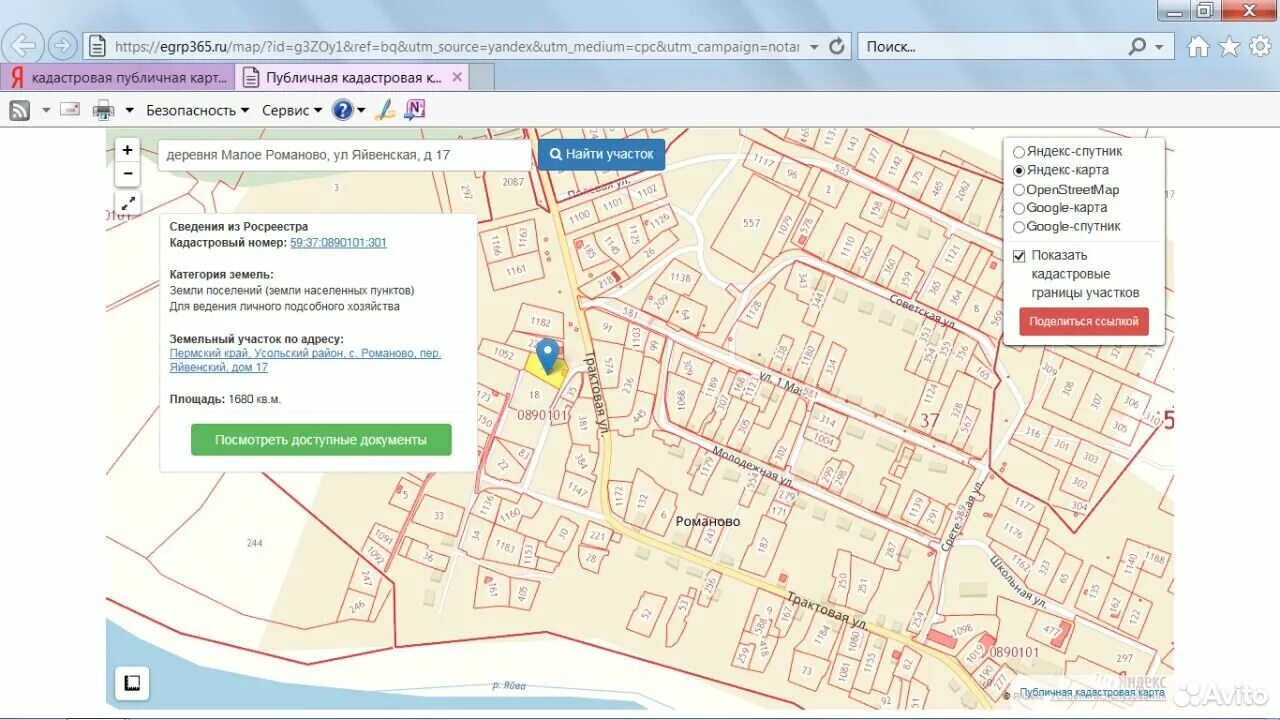Expand the RSS feeds dropdown arrow
The width and height of the screenshot is (1280, 720).
pyautogui.click(x=46, y=110)
